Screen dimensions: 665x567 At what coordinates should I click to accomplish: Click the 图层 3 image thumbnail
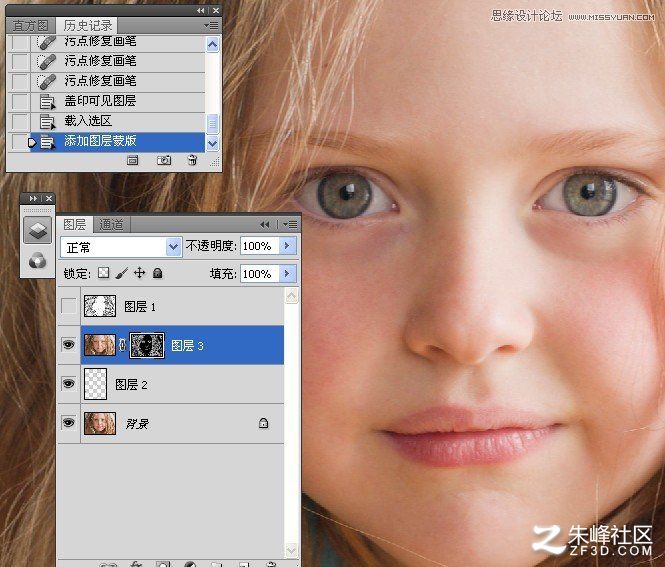point(100,345)
